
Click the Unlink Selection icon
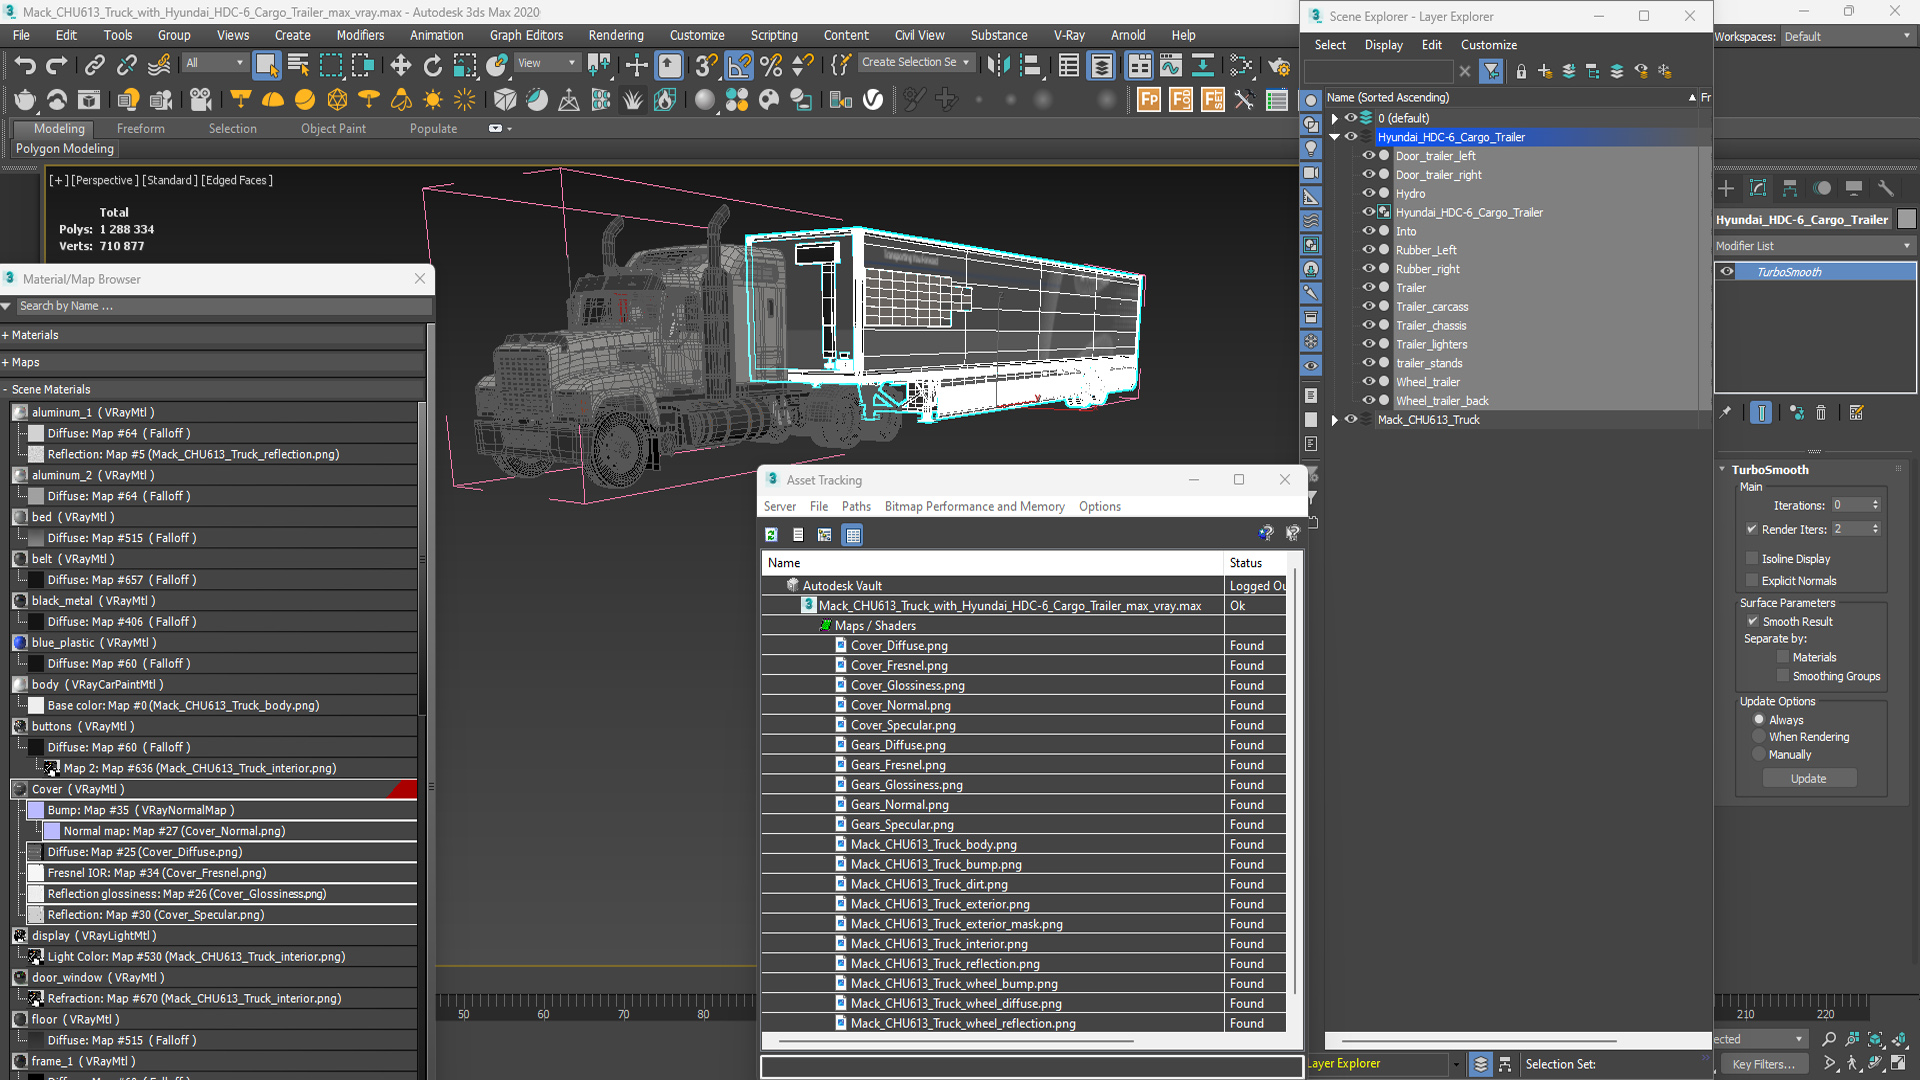pyautogui.click(x=127, y=66)
